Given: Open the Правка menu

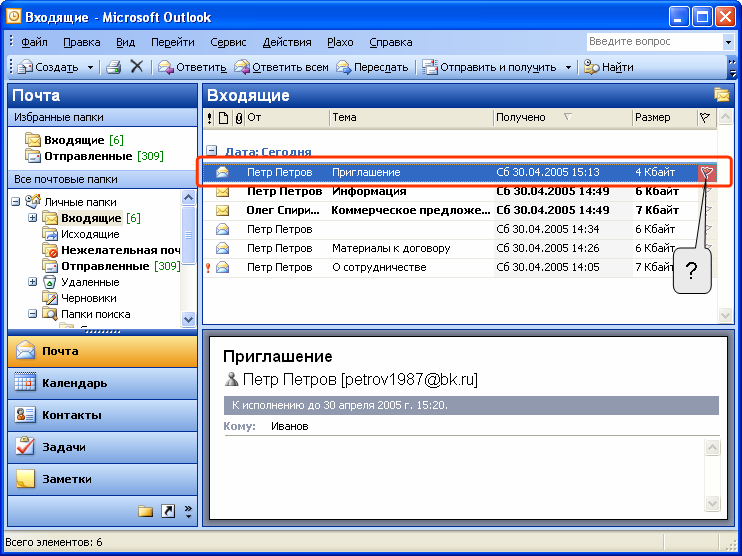Looking at the screenshot, I should [x=82, y=42].
